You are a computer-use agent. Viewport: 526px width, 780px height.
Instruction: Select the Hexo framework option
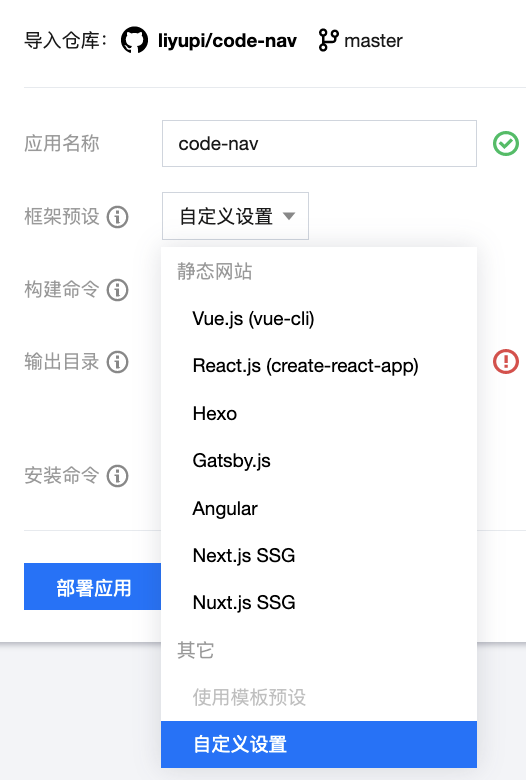point(318,413)
